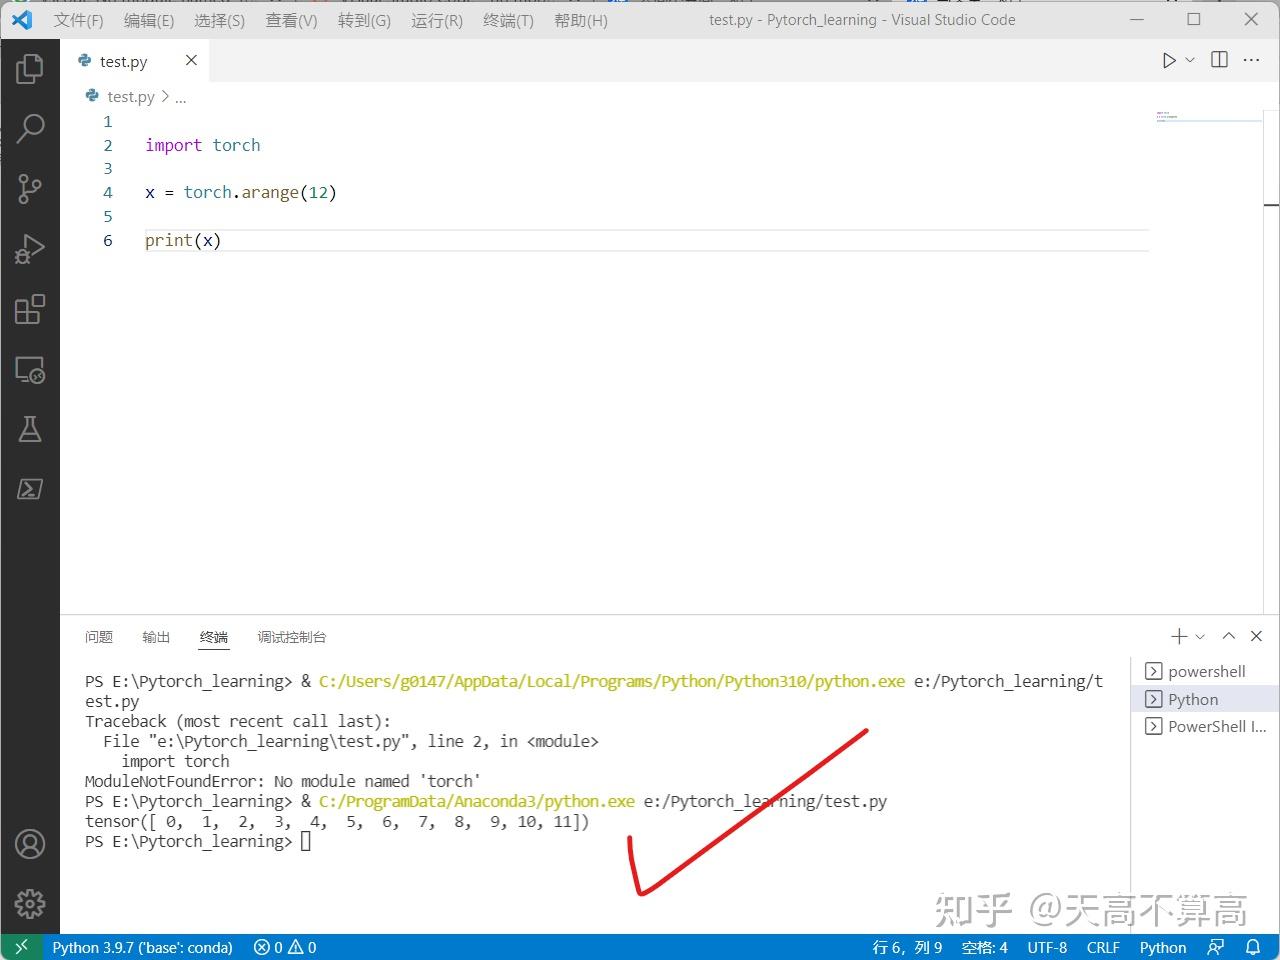Select the powershell terminal in terminal list
This screenshot has width=1280, height=960.
coord(1205,671)
